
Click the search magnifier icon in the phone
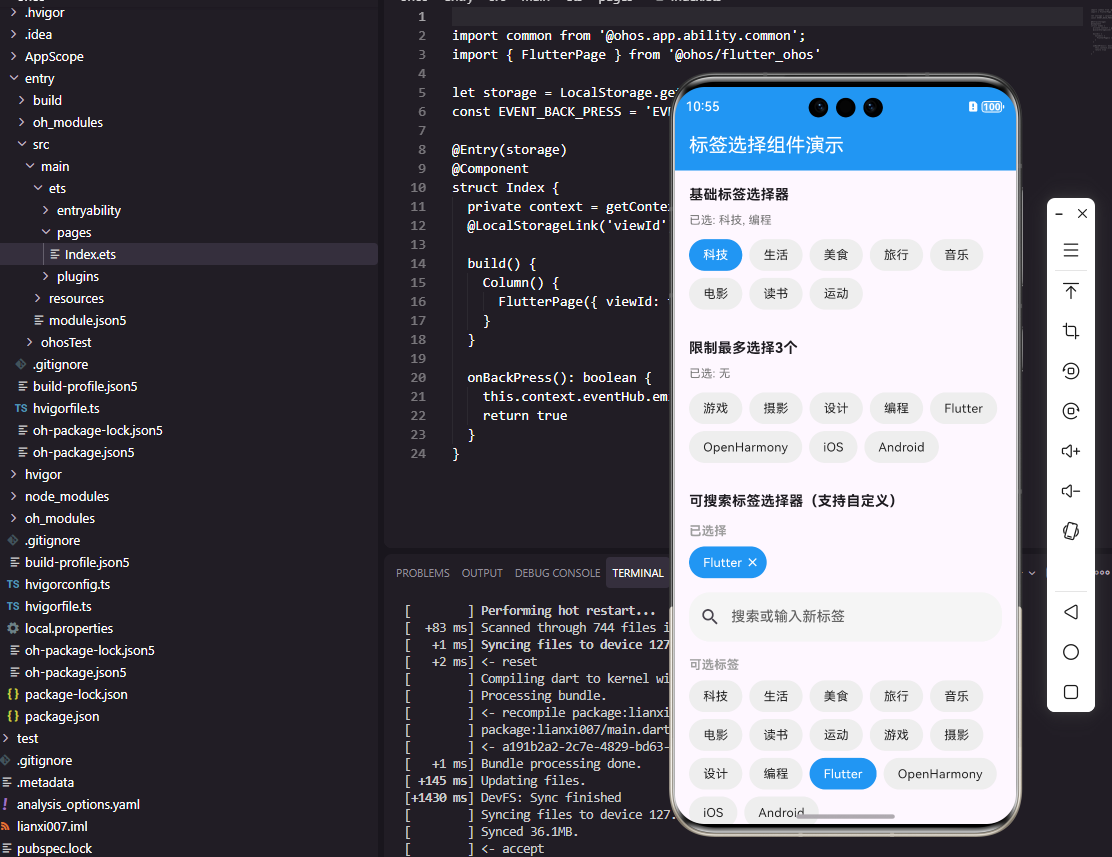point(709,617)
